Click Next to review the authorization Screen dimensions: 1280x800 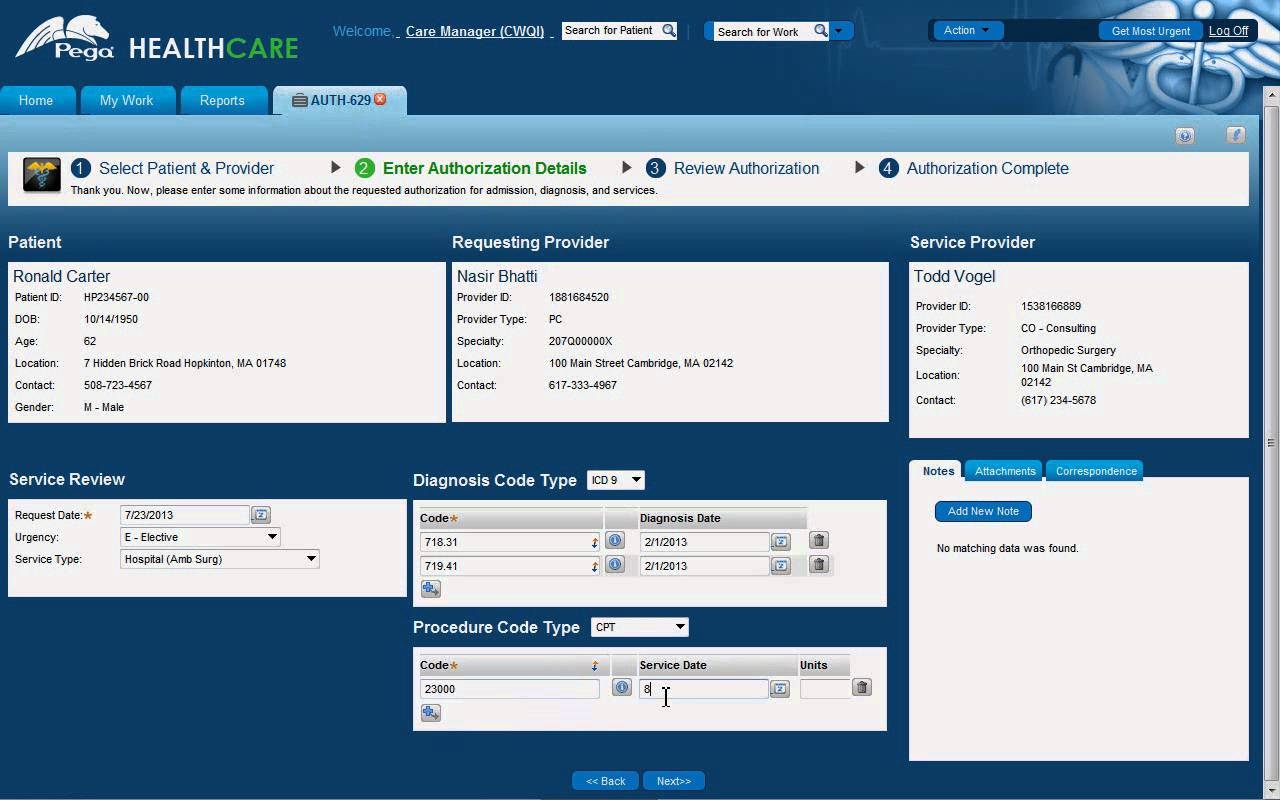click(674, 780)
